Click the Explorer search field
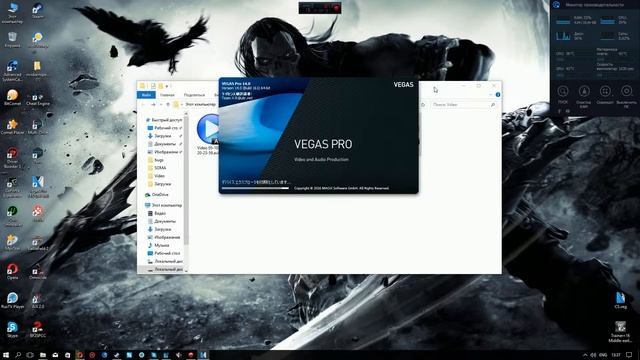The width and height of the screenshot is (640, 360). 464,105
